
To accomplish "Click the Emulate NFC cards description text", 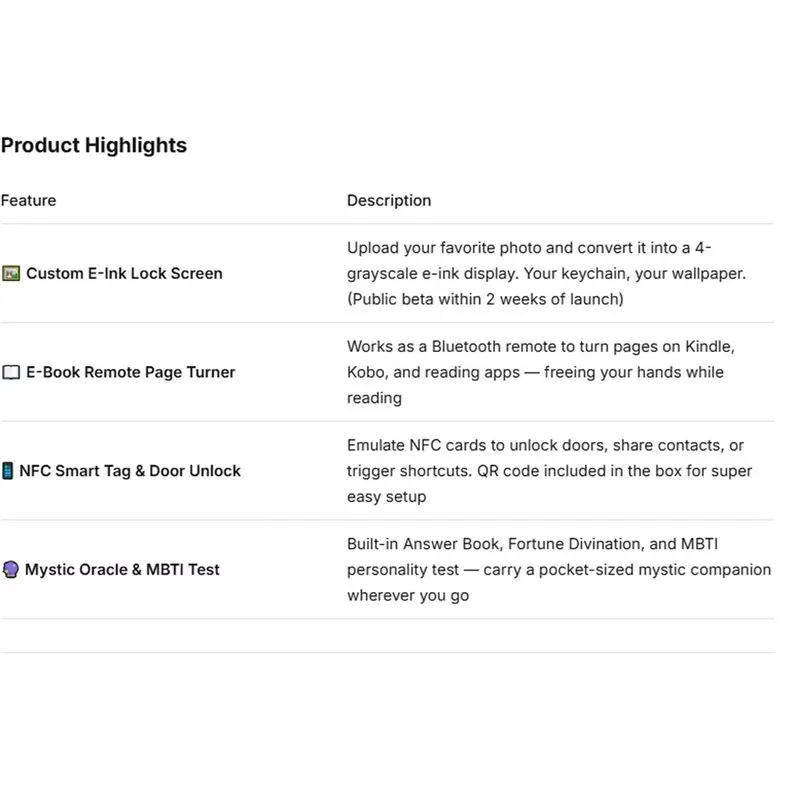I will point(549,471).
